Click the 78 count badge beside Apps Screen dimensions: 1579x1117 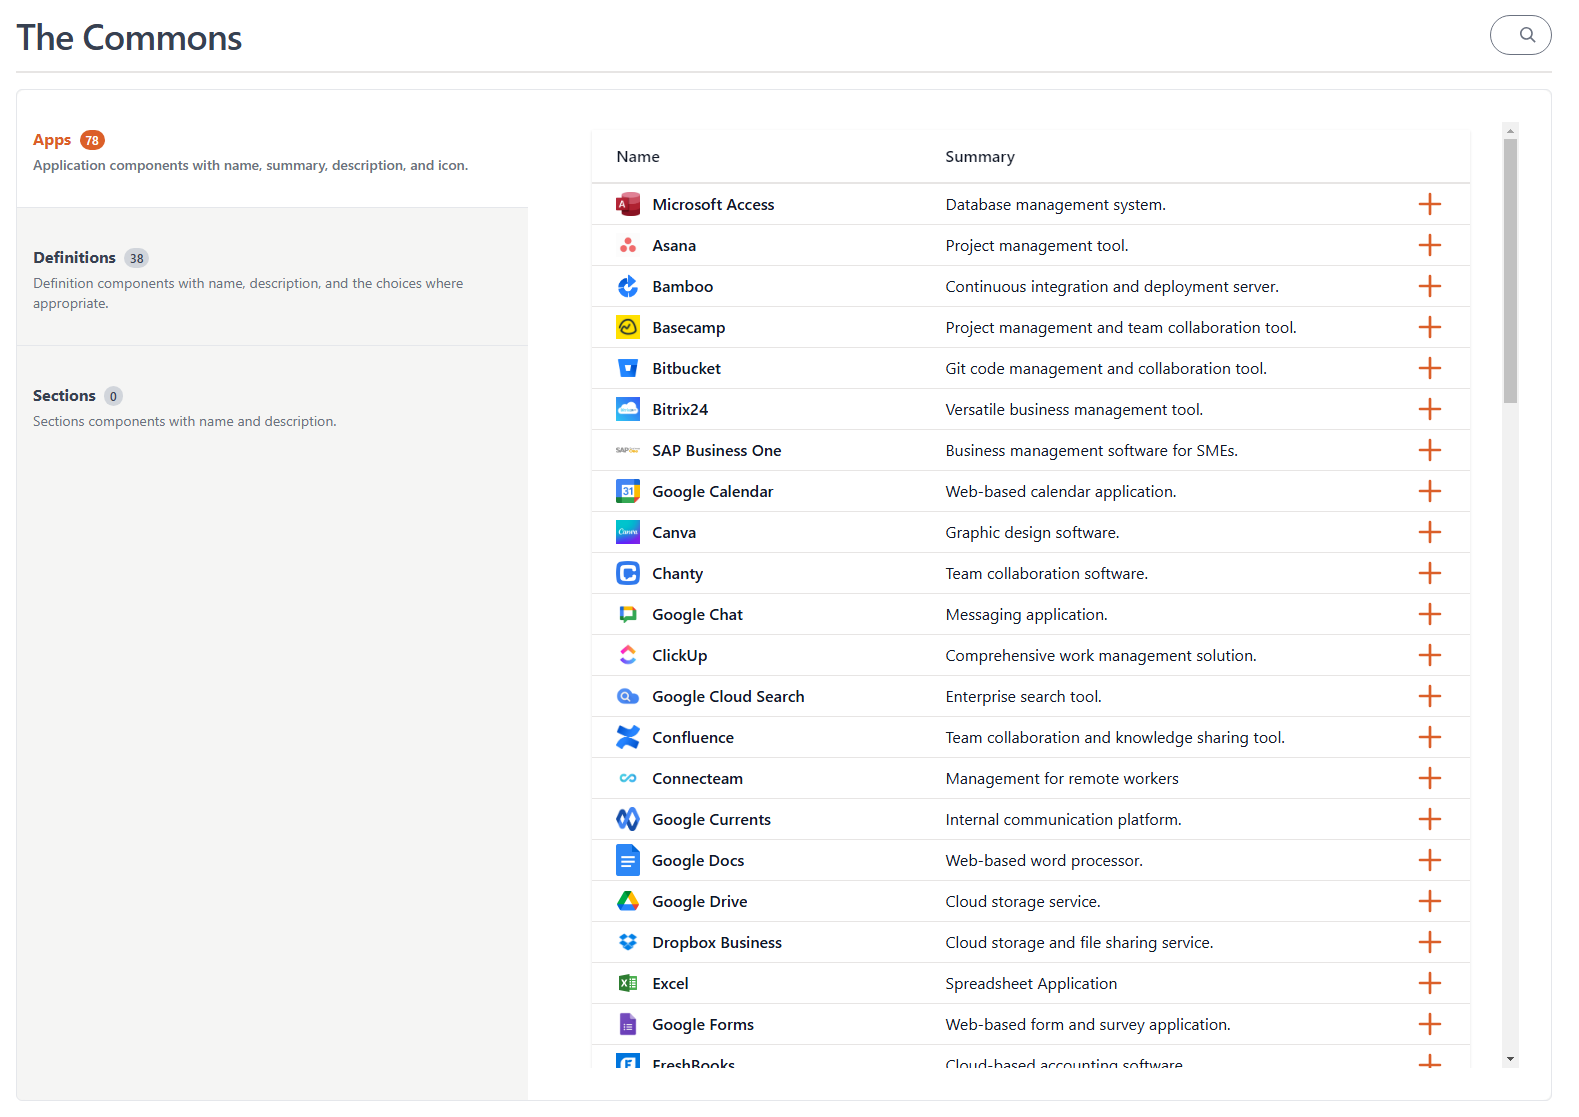(x=93, y=140)
